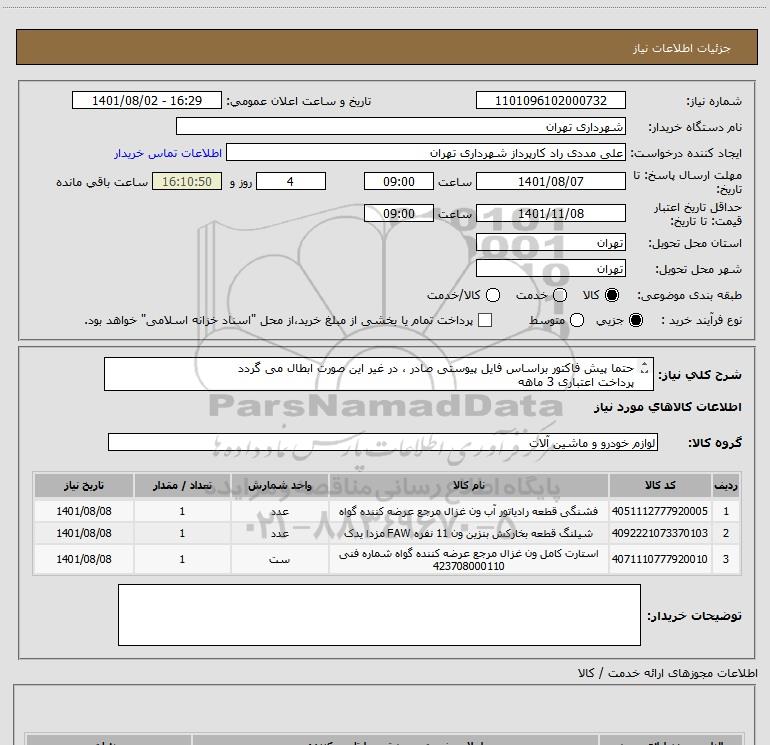Select the خدمت category radio button
This screenshot has width=770, height=745.
pyautogui.click(x=560, y=295)
